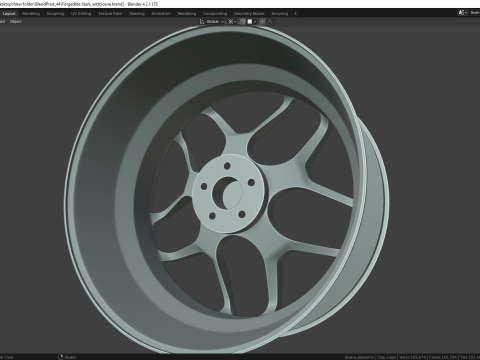
Task: Switch to the Geometry Nodes workspace
Action: pyautogui.click(x=249, y=14)
